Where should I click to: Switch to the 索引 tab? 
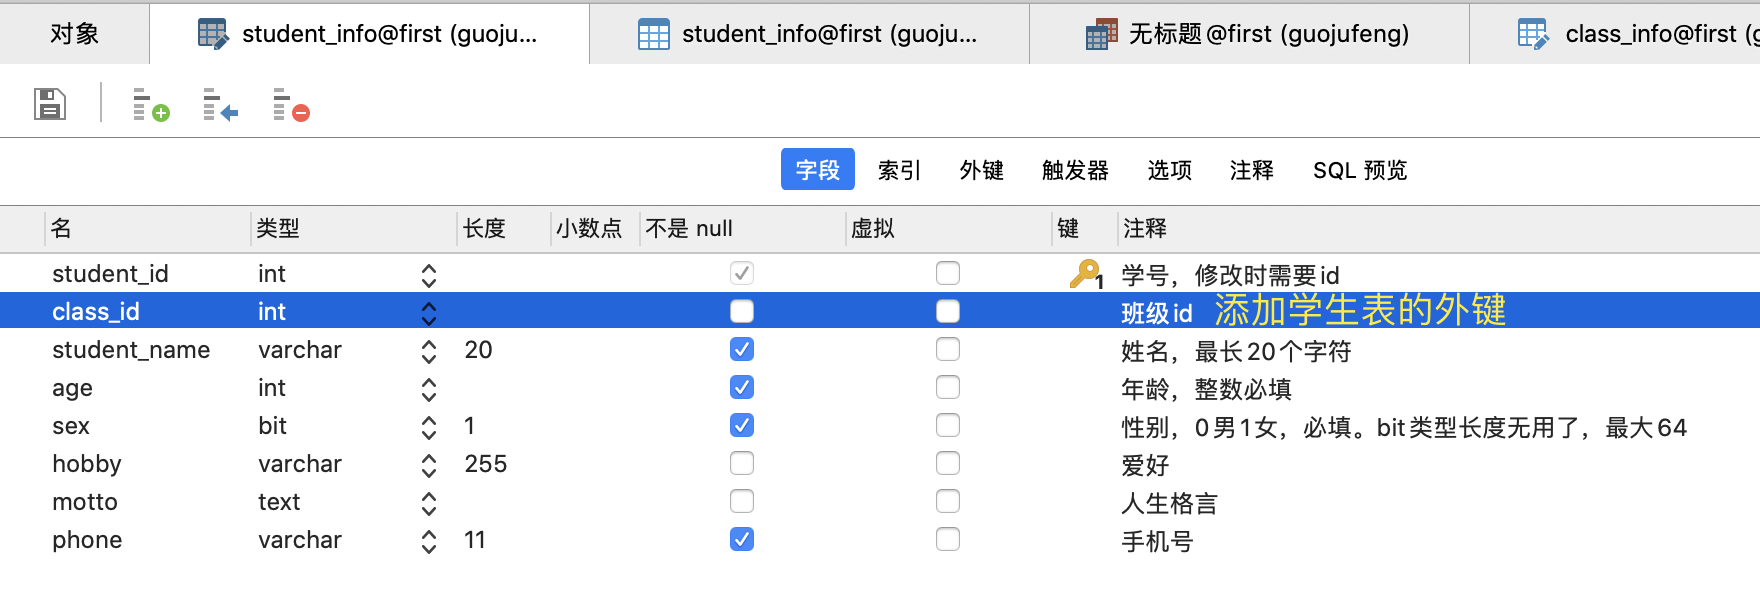pos(899,170)
